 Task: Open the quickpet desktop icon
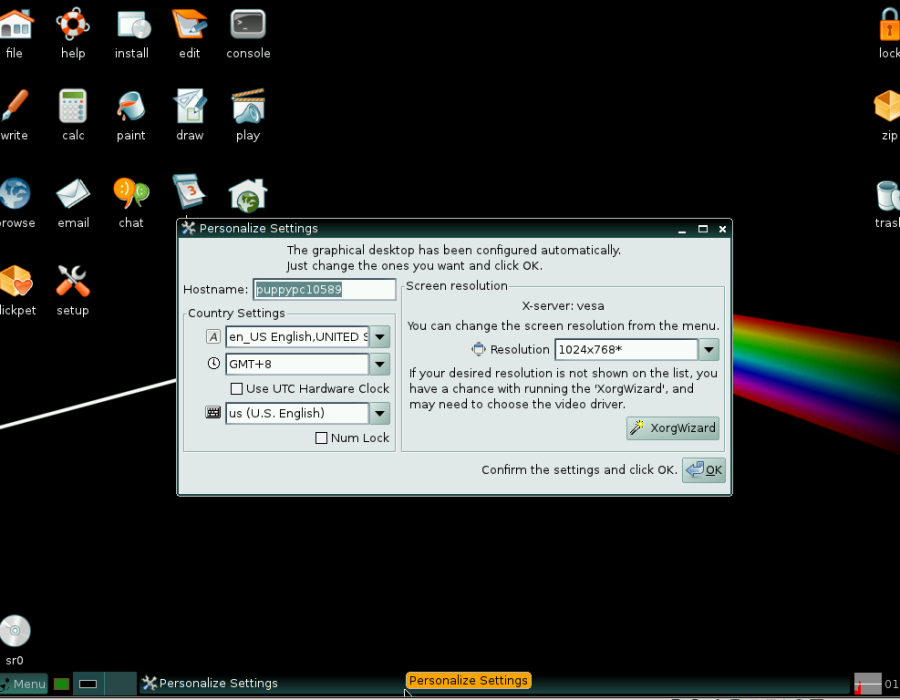point(16,281)
